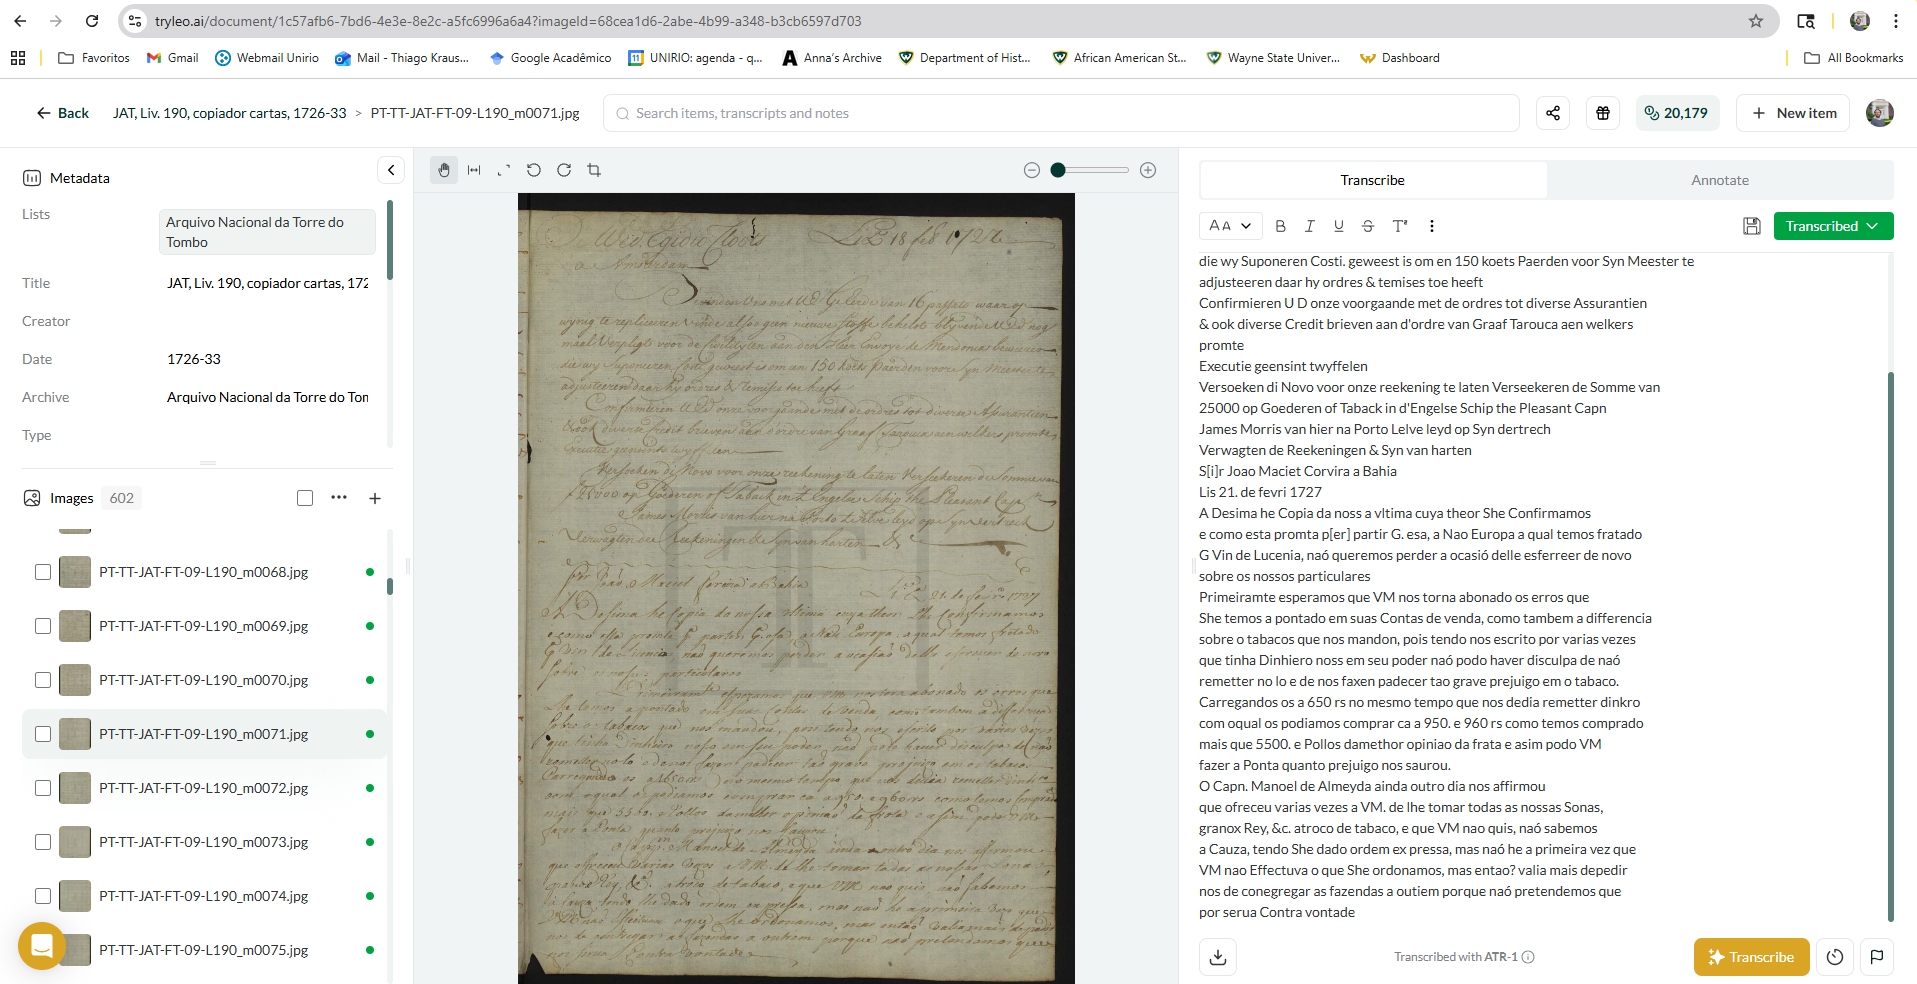Open the share icon in header
This screenshot has height=984, width=1917.
coord(1552,113)
